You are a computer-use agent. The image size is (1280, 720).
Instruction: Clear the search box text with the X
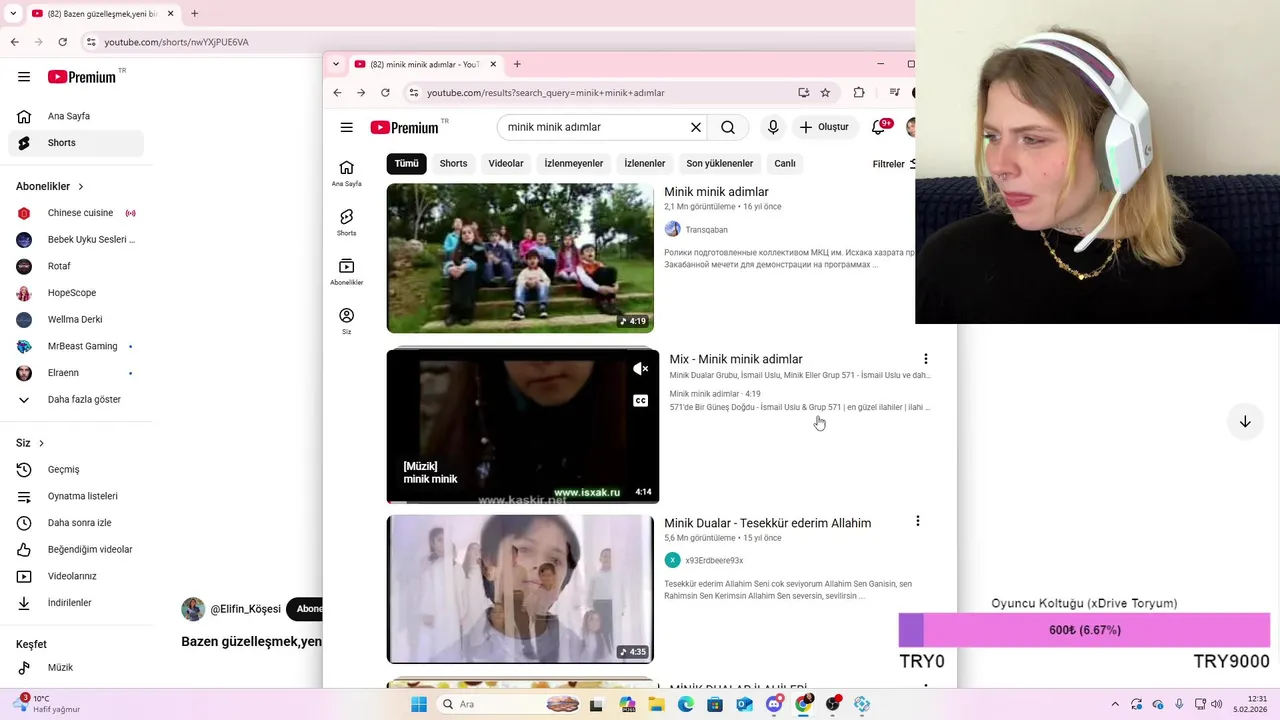696,127
